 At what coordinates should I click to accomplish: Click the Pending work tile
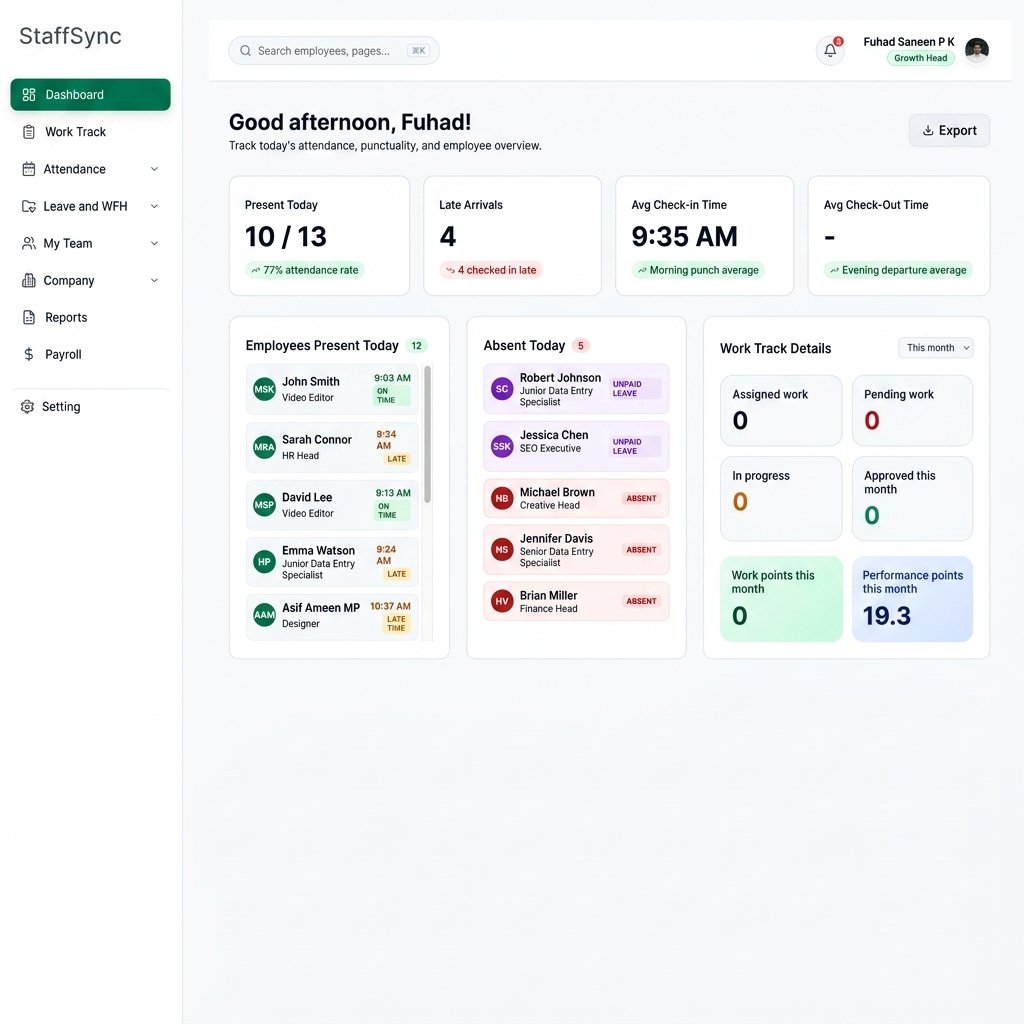pyautogui.click(x=912, y=411)
